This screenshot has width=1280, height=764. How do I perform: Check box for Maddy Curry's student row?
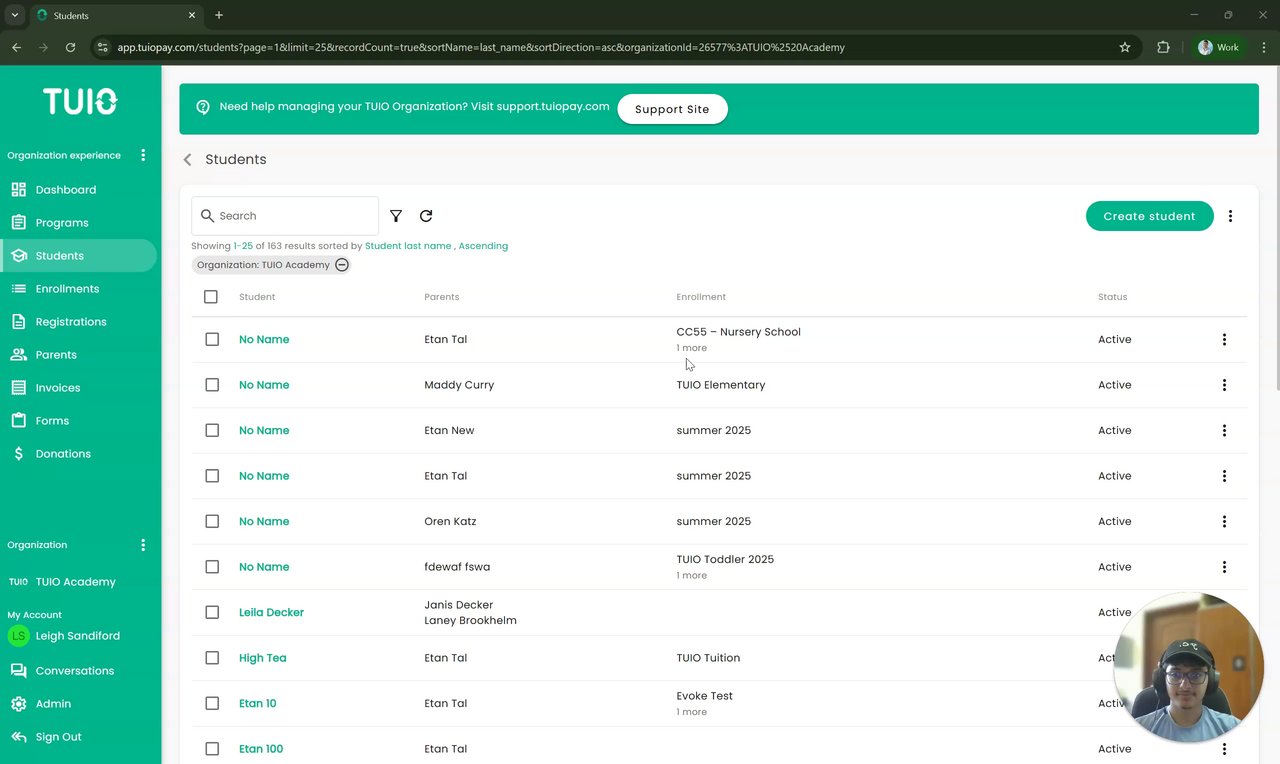[x=212, y=385]
